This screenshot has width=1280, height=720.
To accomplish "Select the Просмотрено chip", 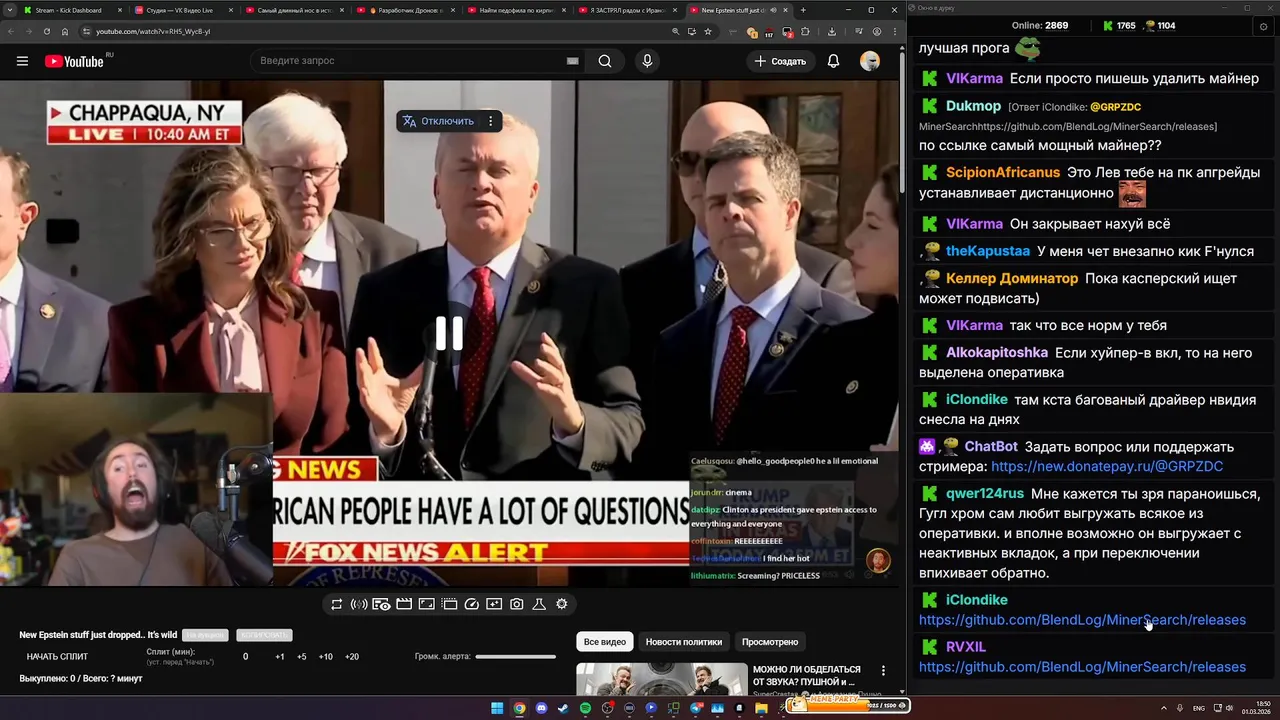I will coord(770,642).
